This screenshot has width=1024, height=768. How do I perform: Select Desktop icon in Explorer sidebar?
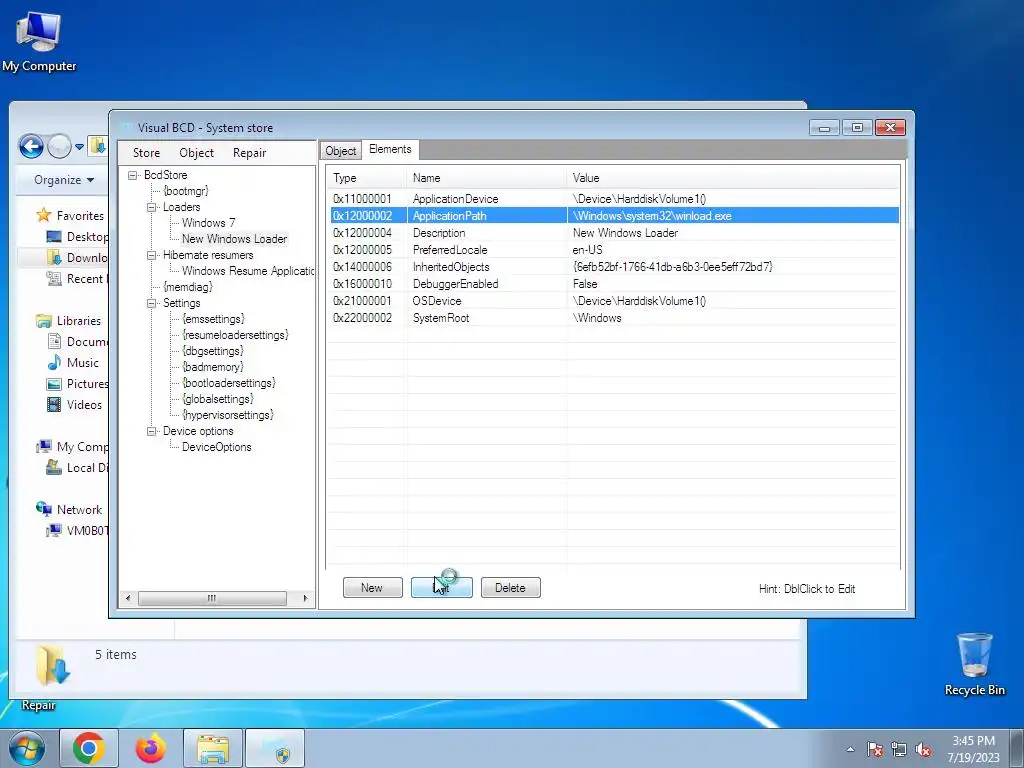pos(54,236)
